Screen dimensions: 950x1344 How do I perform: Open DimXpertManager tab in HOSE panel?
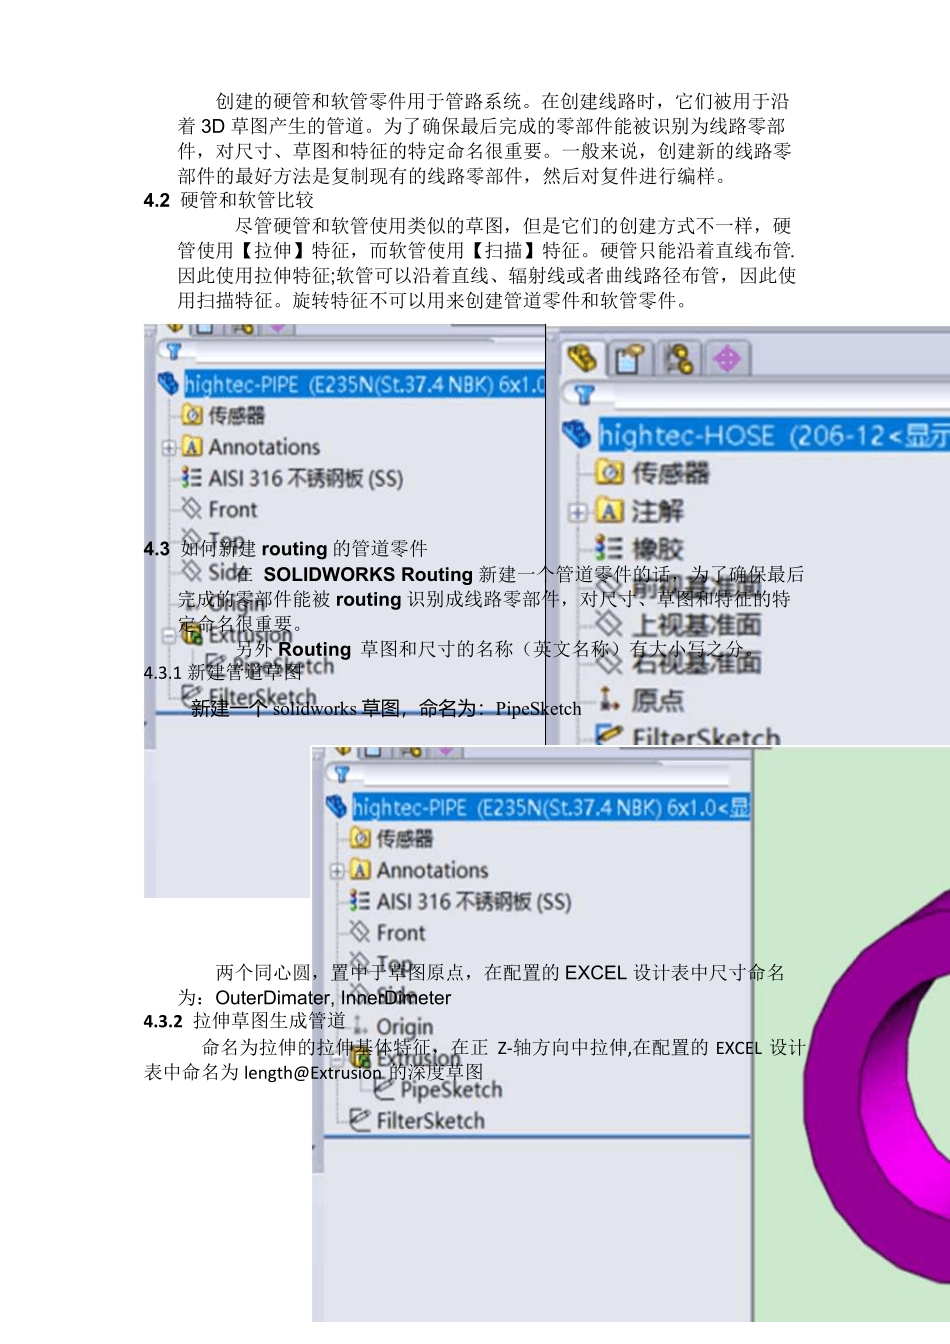727,358
